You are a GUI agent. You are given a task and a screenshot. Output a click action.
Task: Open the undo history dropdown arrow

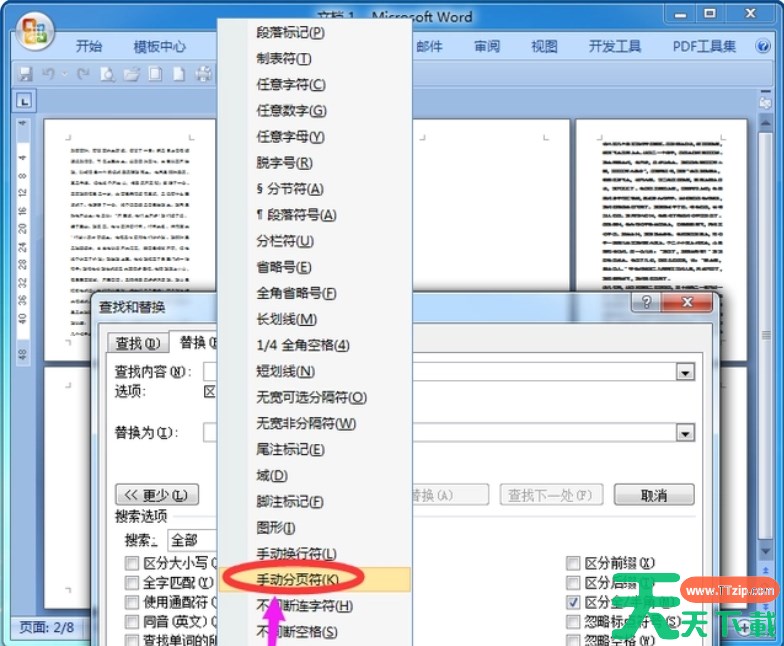[x=64, y=74]
